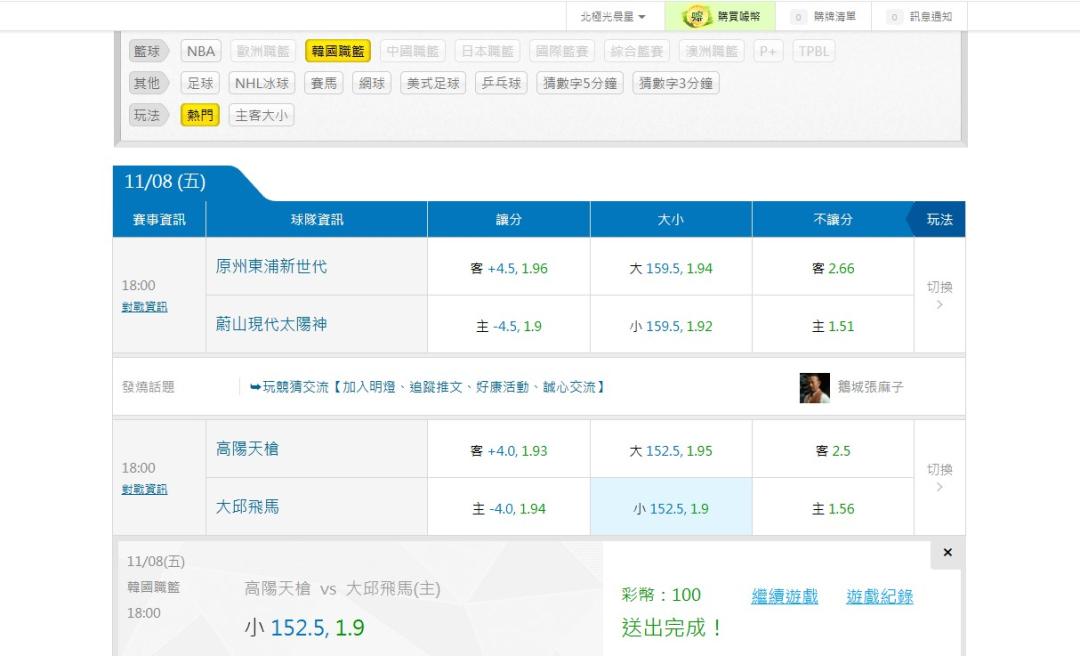The width and height of the screenshot is (1080, 656).
Task: Pick over bet 大 152.5, 1.95
Action: click(671, 451)
